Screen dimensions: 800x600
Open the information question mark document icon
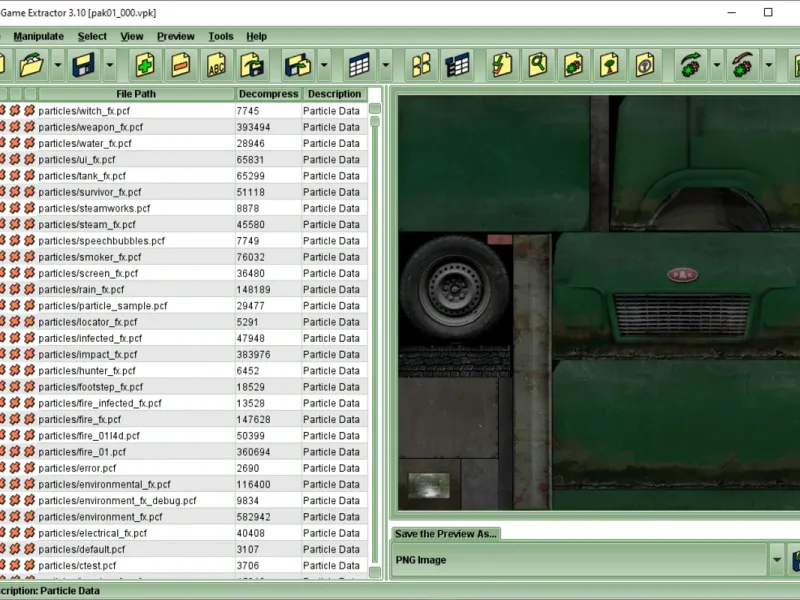[645, 65]
